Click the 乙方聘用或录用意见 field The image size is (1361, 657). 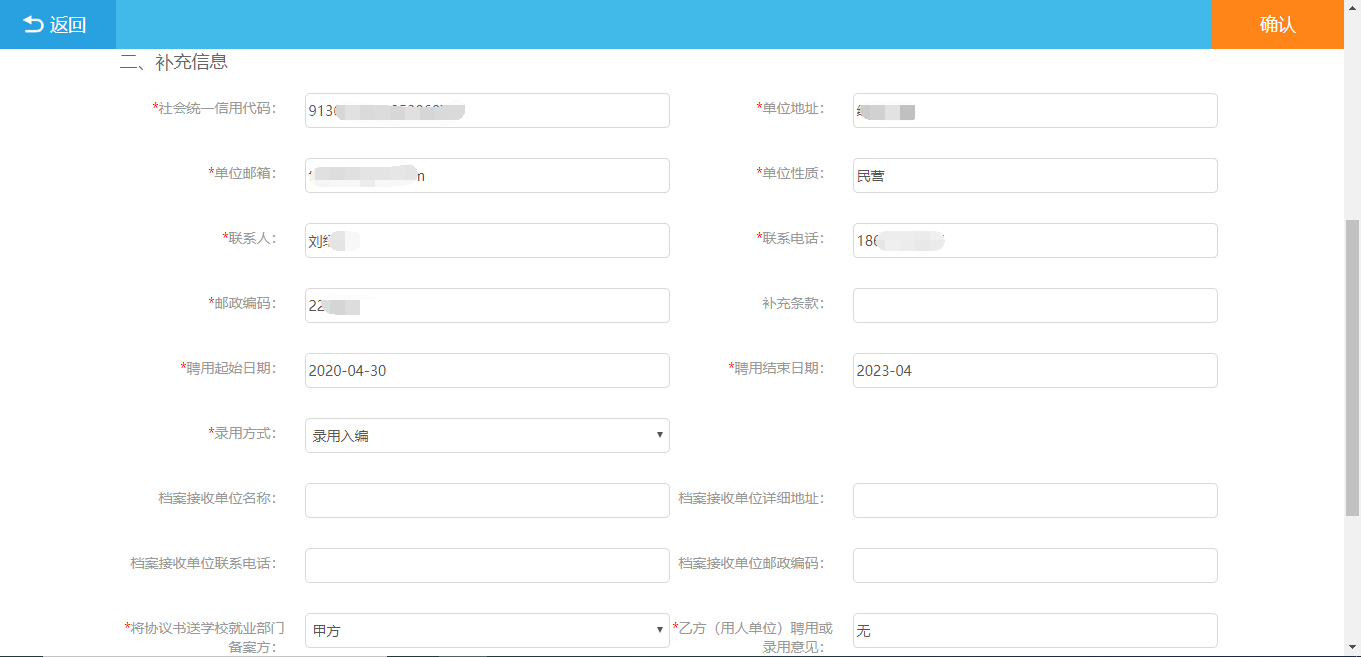click(1034, 631)
